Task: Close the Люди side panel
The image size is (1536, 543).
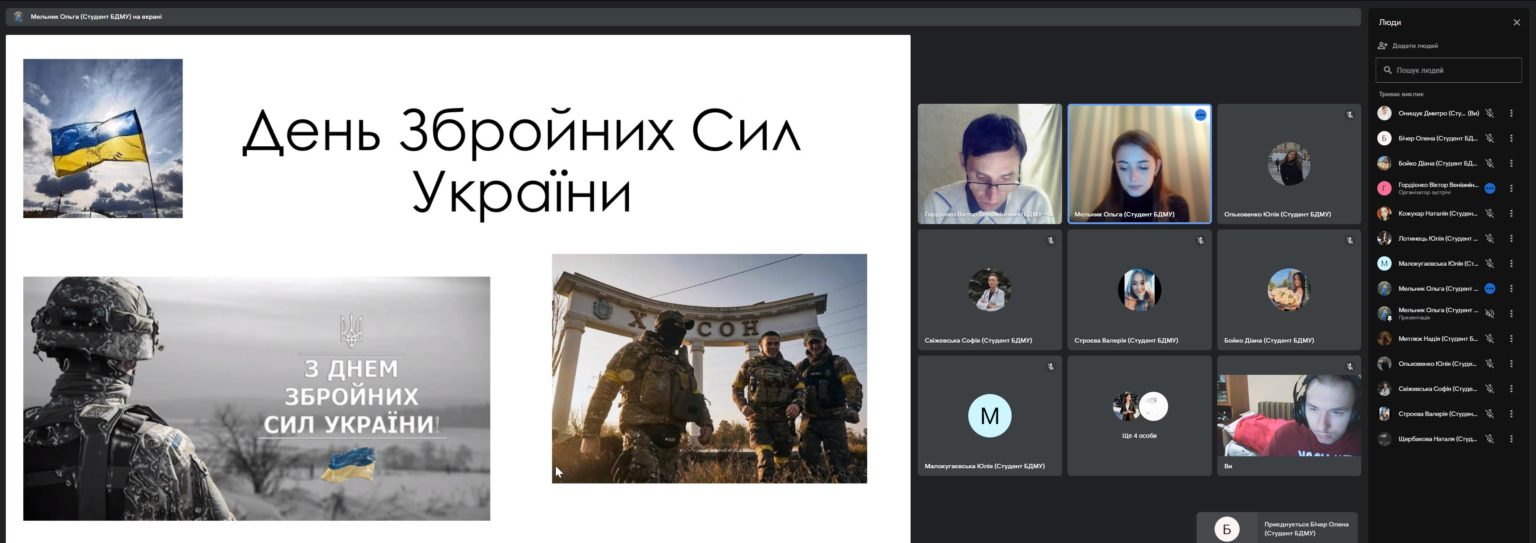Action: tap(1516, 22)
